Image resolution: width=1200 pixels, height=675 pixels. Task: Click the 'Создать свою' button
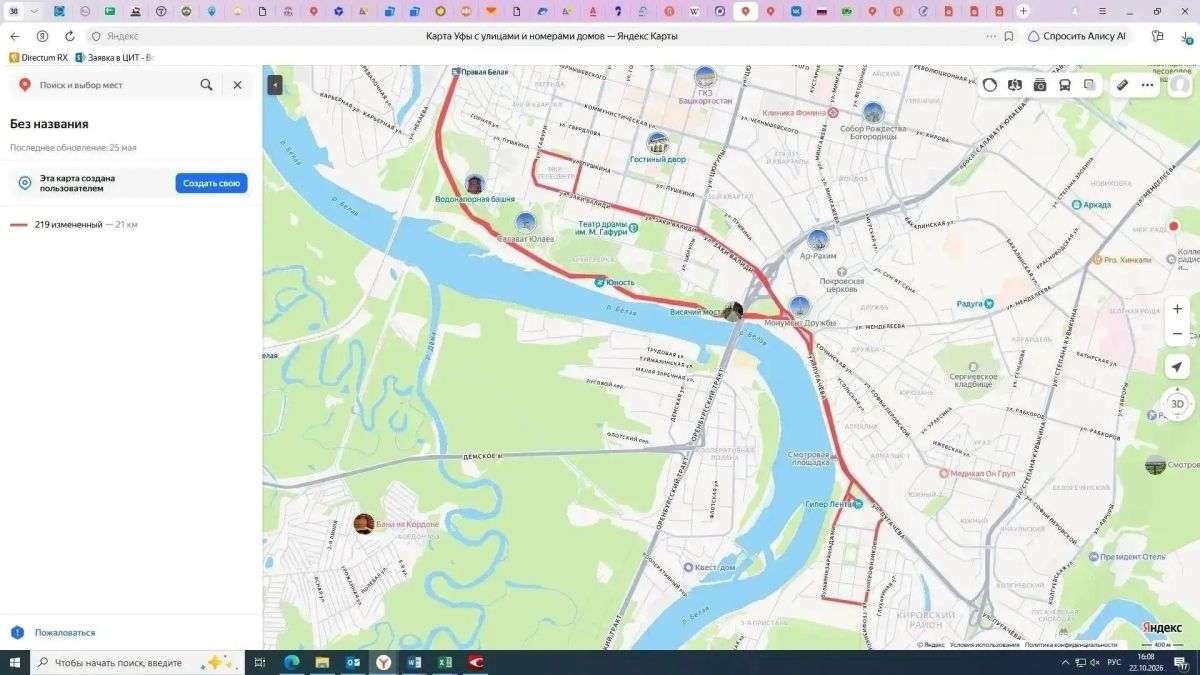click(212, 183)
